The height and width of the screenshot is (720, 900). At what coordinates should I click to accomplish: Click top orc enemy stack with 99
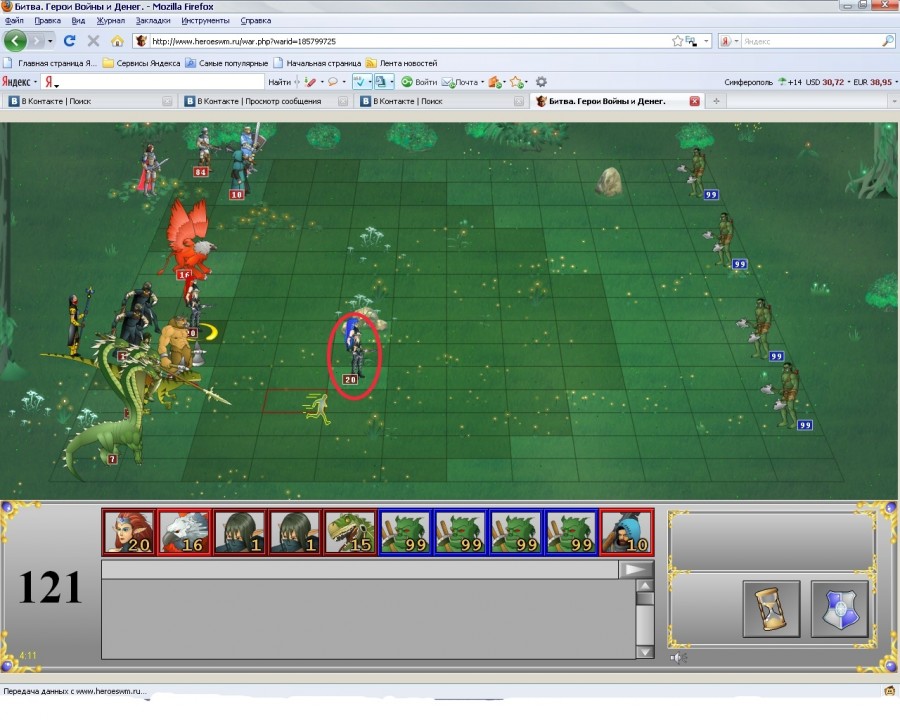click(x=697, y=172)
